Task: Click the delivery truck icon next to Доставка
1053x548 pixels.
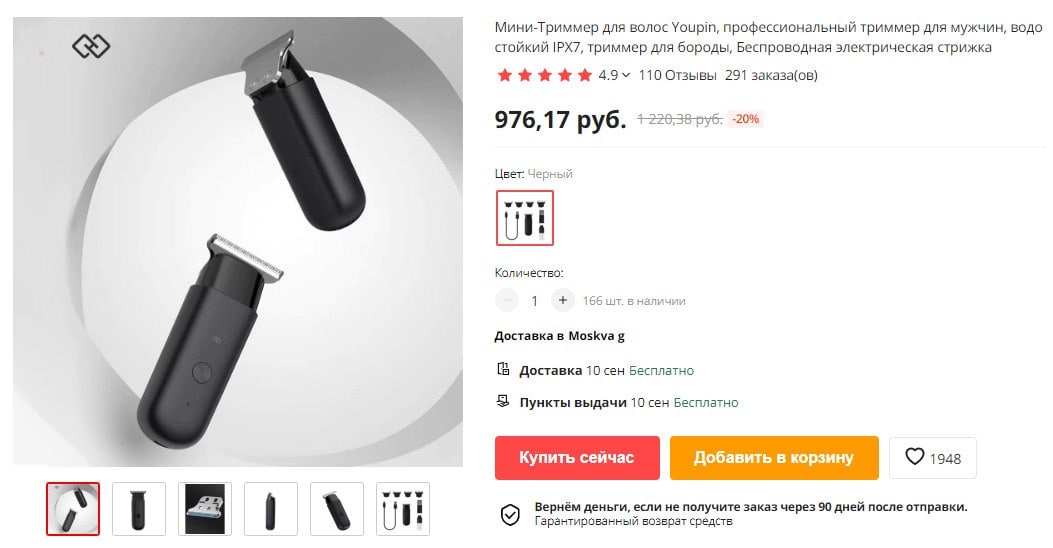Action: [503, 369]
